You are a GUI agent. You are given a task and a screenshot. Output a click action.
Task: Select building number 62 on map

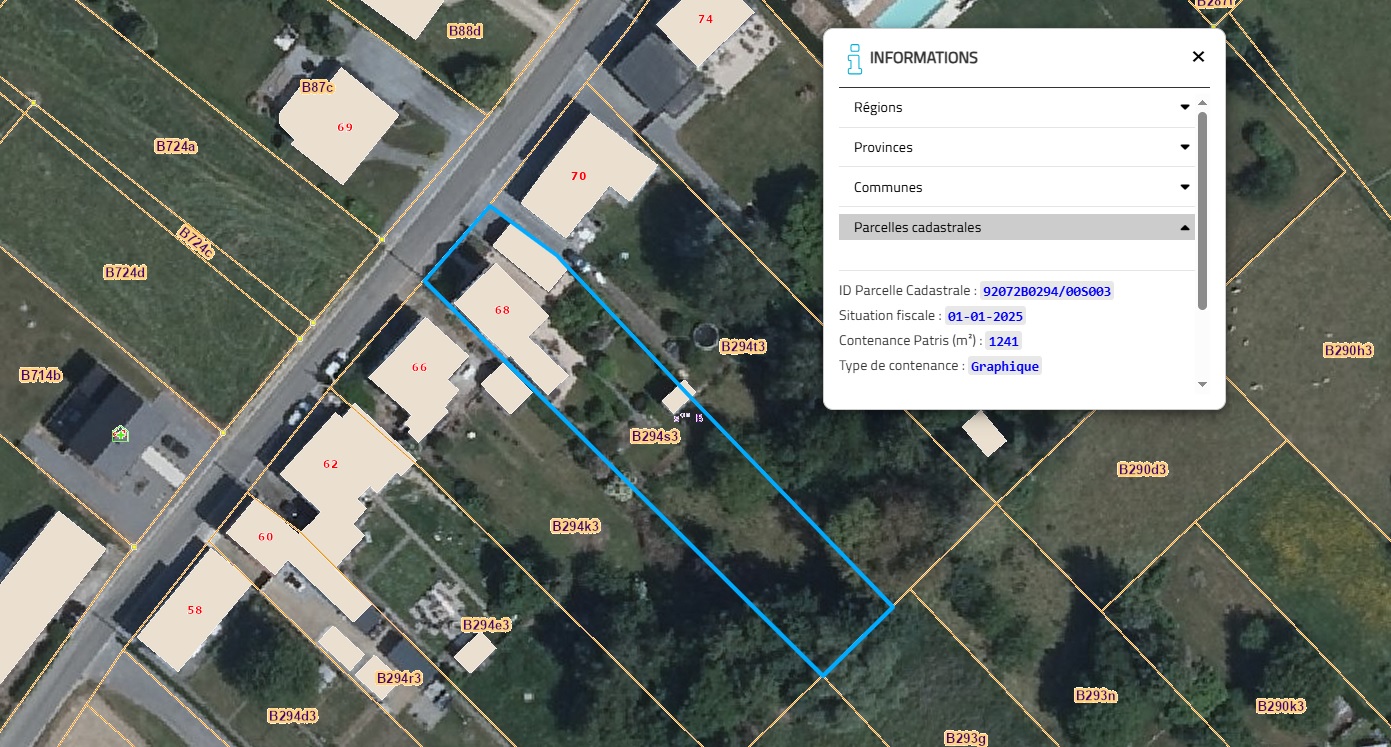point(331,464)
